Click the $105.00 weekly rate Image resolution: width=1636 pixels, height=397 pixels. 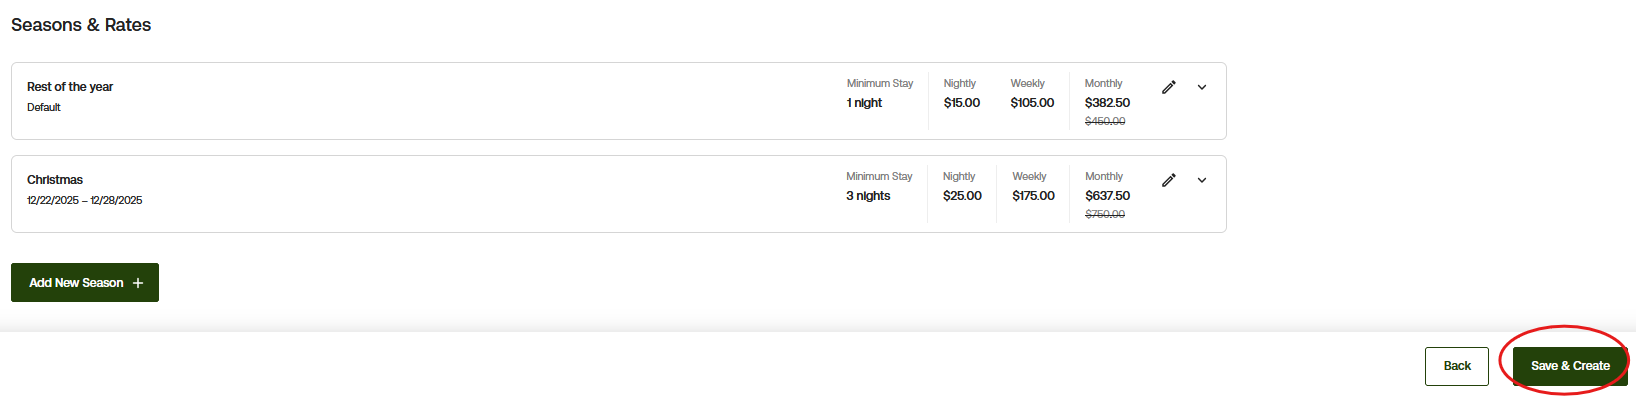coord(1032,103)
